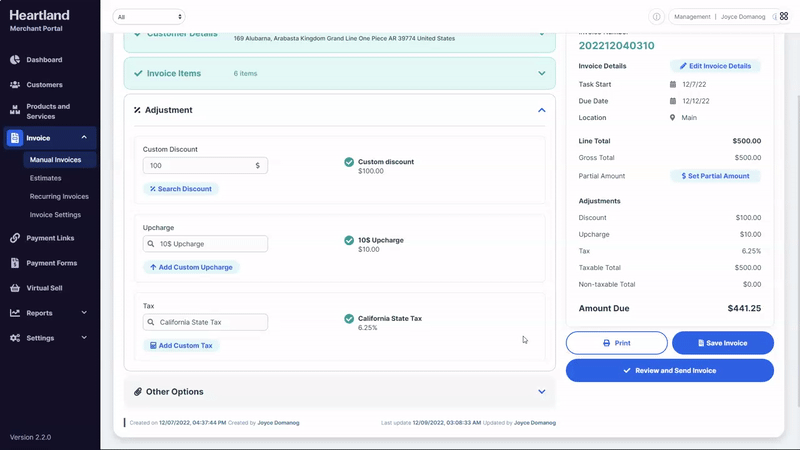This screenshot has width=800, height=450.
Task: Click the Invoice Items checkmark icon
Action: click(138, 73)
